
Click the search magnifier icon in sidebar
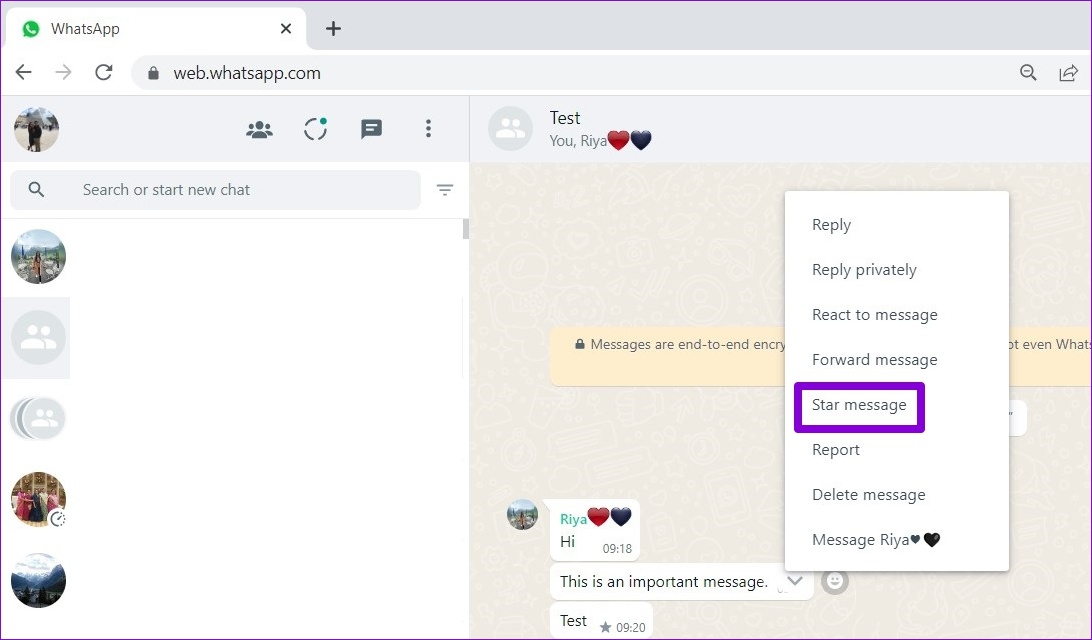(x=36, y=189)
